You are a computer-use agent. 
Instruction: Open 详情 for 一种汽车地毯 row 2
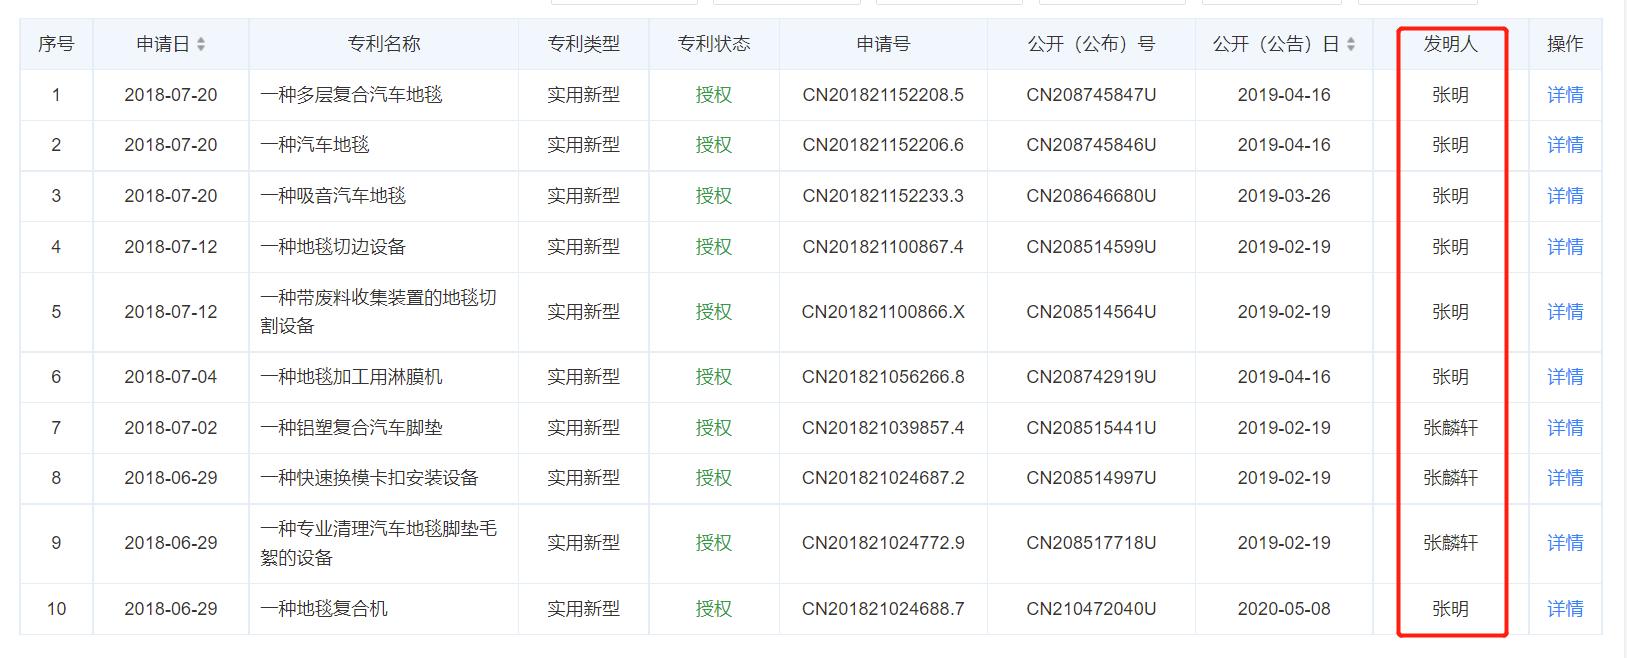[1565, 145]
